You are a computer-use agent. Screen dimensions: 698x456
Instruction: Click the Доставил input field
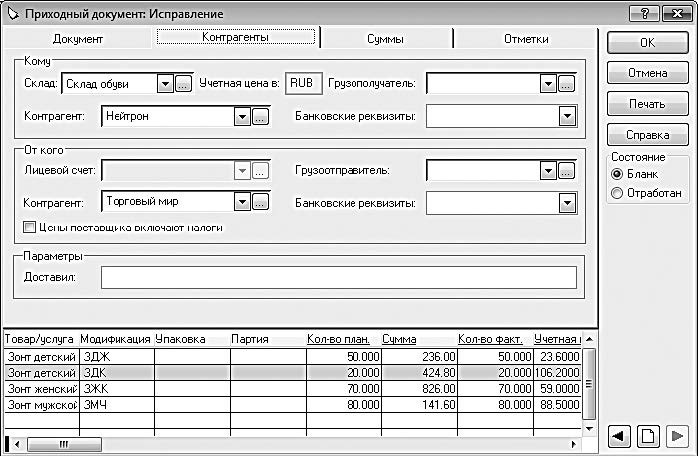(339, 277)
